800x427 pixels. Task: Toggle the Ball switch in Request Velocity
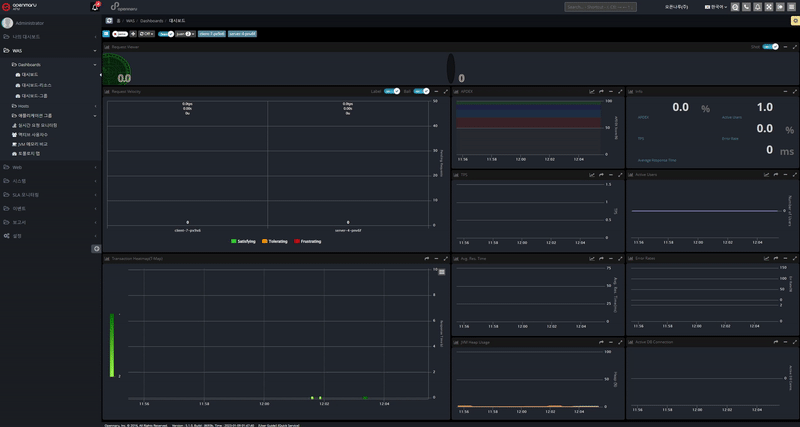click(x=421, y=91)
